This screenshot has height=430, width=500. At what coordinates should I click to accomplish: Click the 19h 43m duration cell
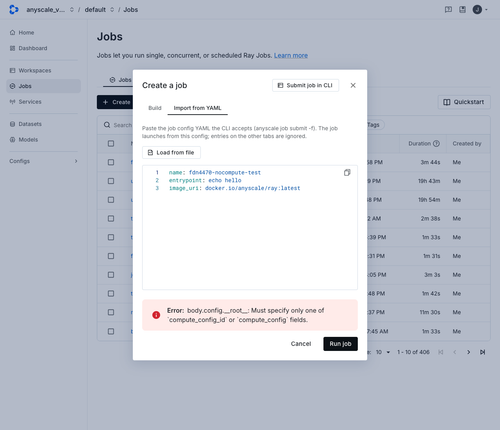click(429, 181)
